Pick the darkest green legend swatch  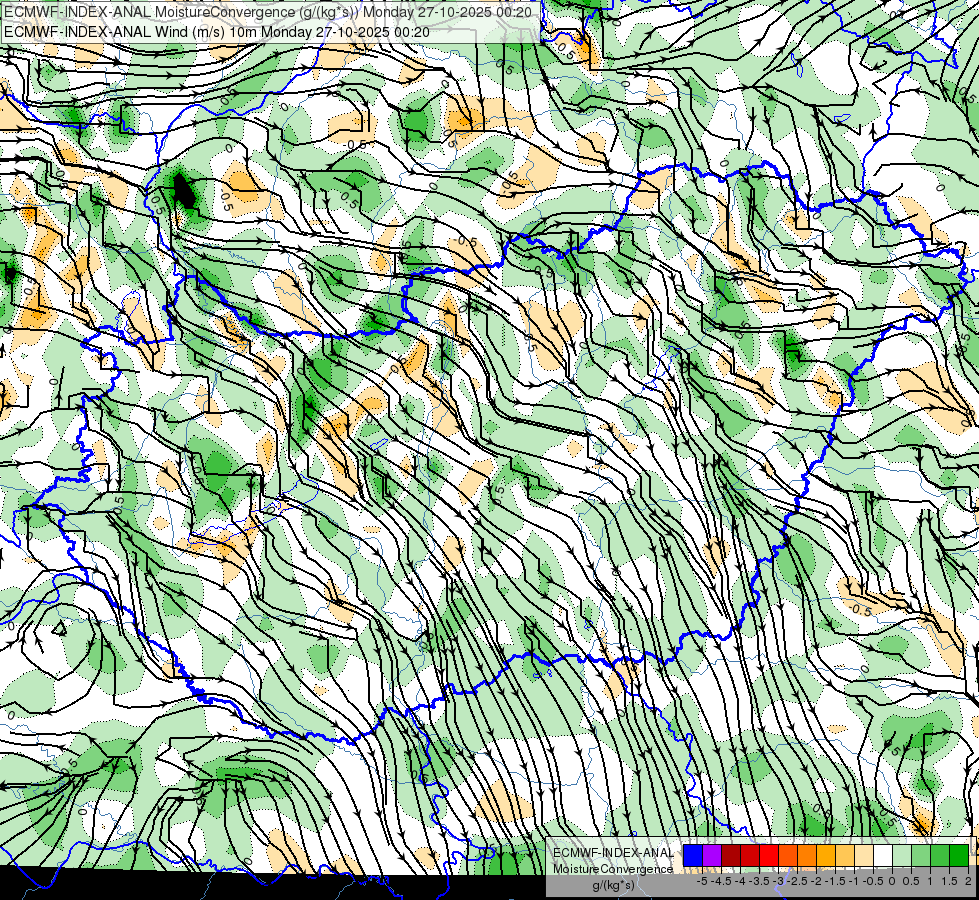click(x=959, y=856)
